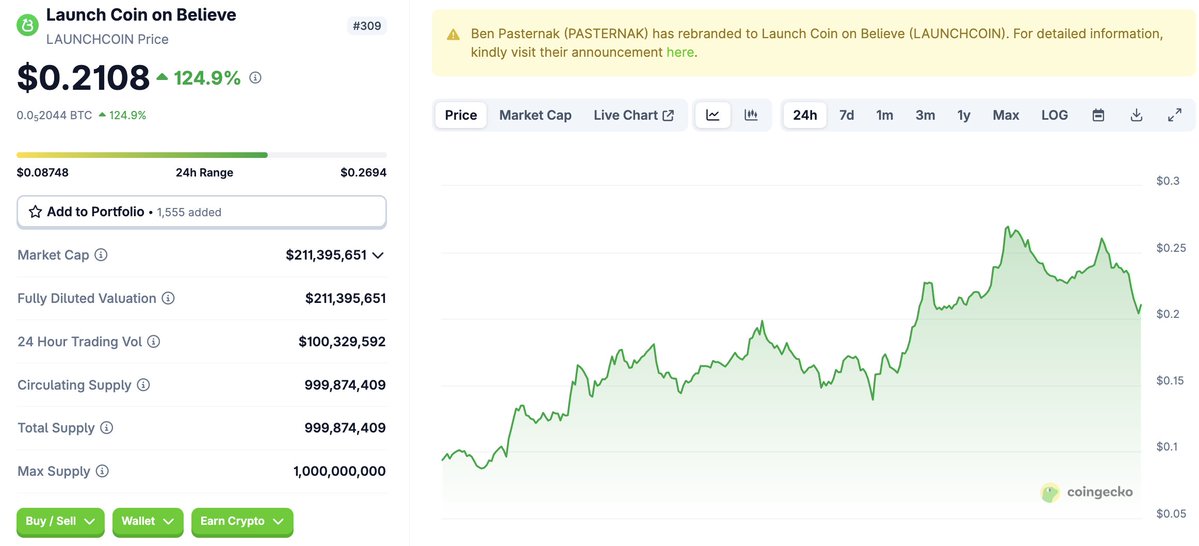Open the announcement 'here' link
This screenshot has width=1199, height=546.
click(x=680, y=53)
